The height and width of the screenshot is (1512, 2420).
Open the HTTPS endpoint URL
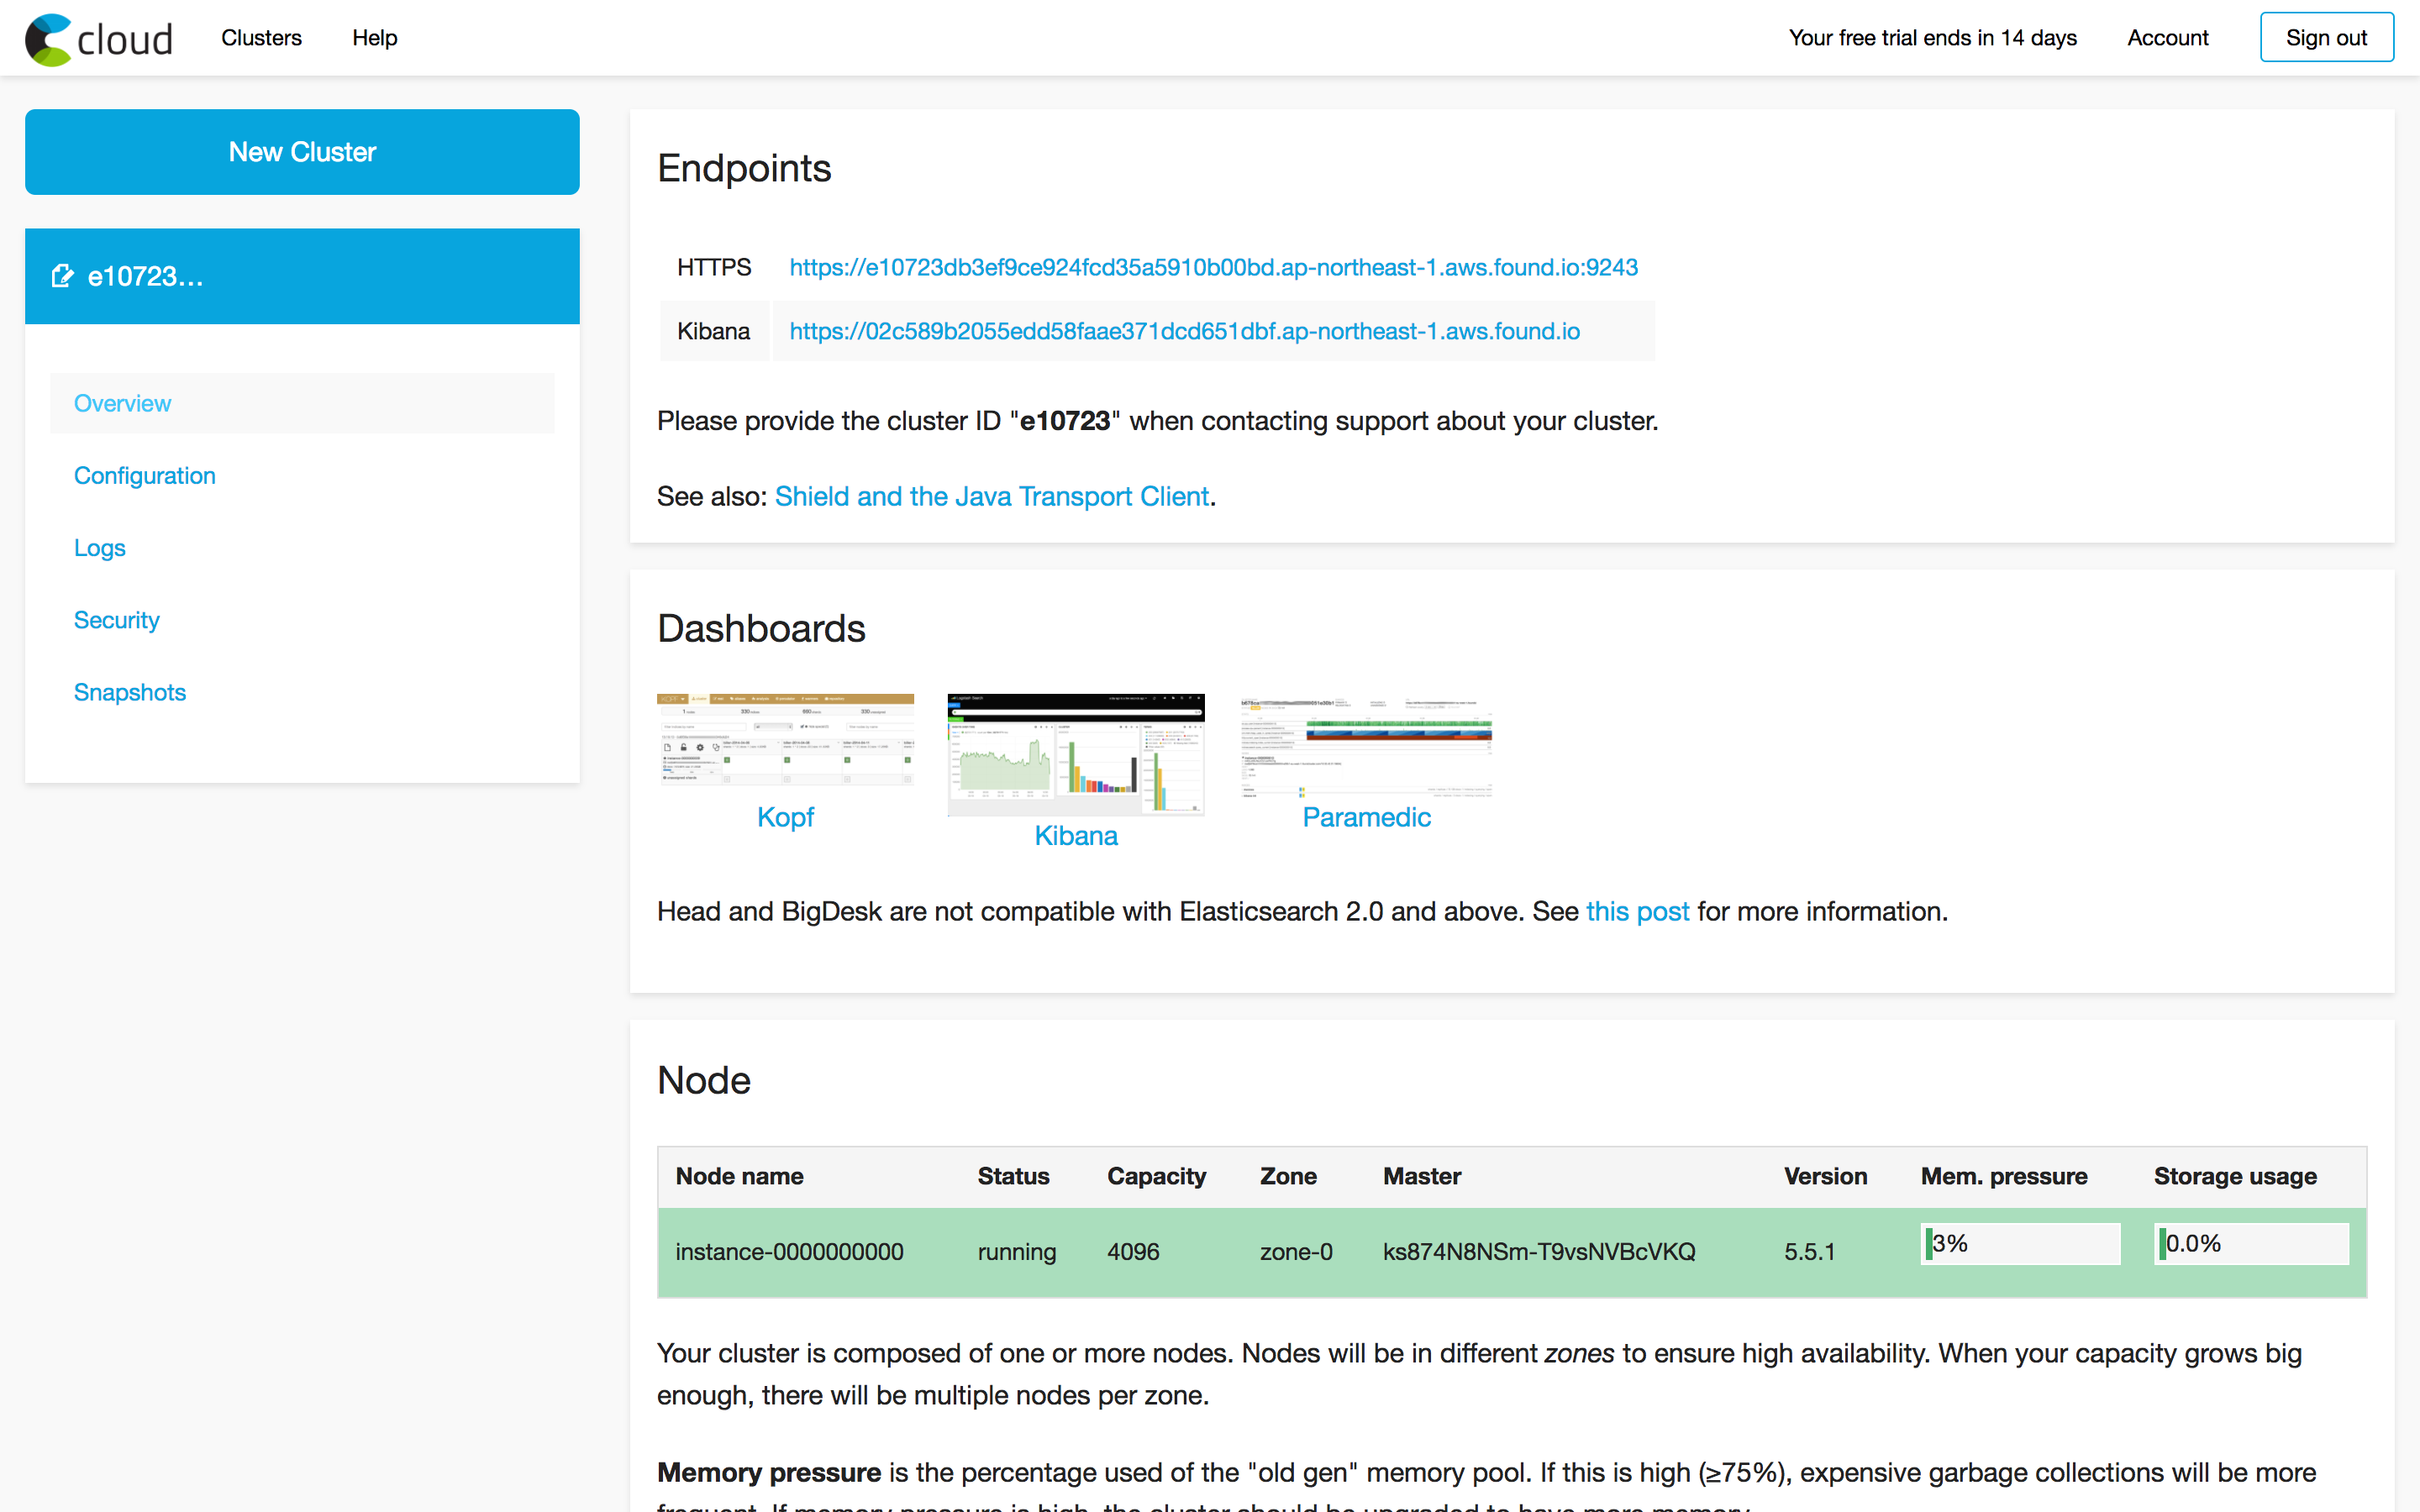(1213, 267)
